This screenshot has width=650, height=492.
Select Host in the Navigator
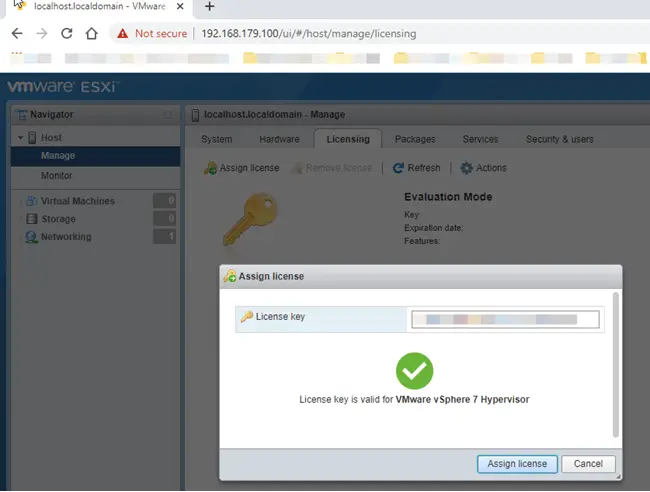pyautogui.click(x=51, y=138)
